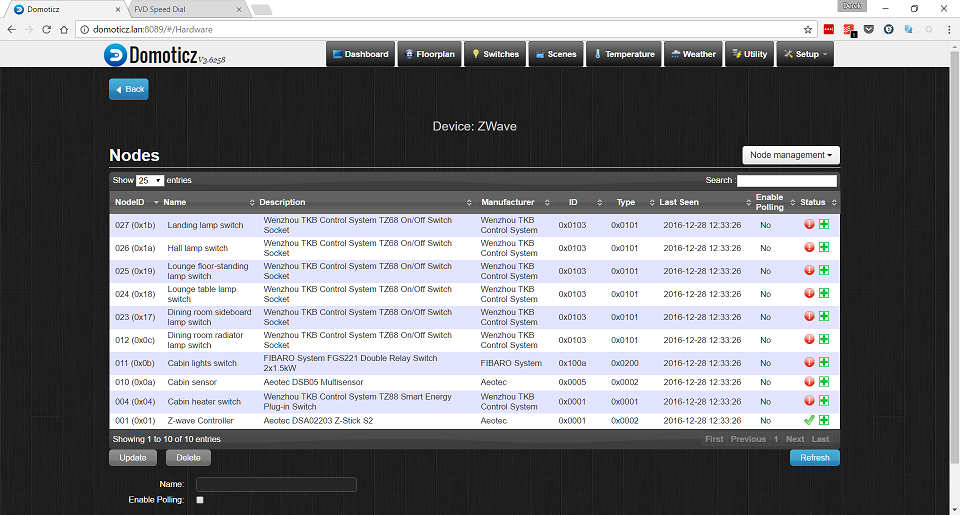Click green plus icon for Lounge table lamp switch
The image size is (960, 515).
tap(824, 293)
